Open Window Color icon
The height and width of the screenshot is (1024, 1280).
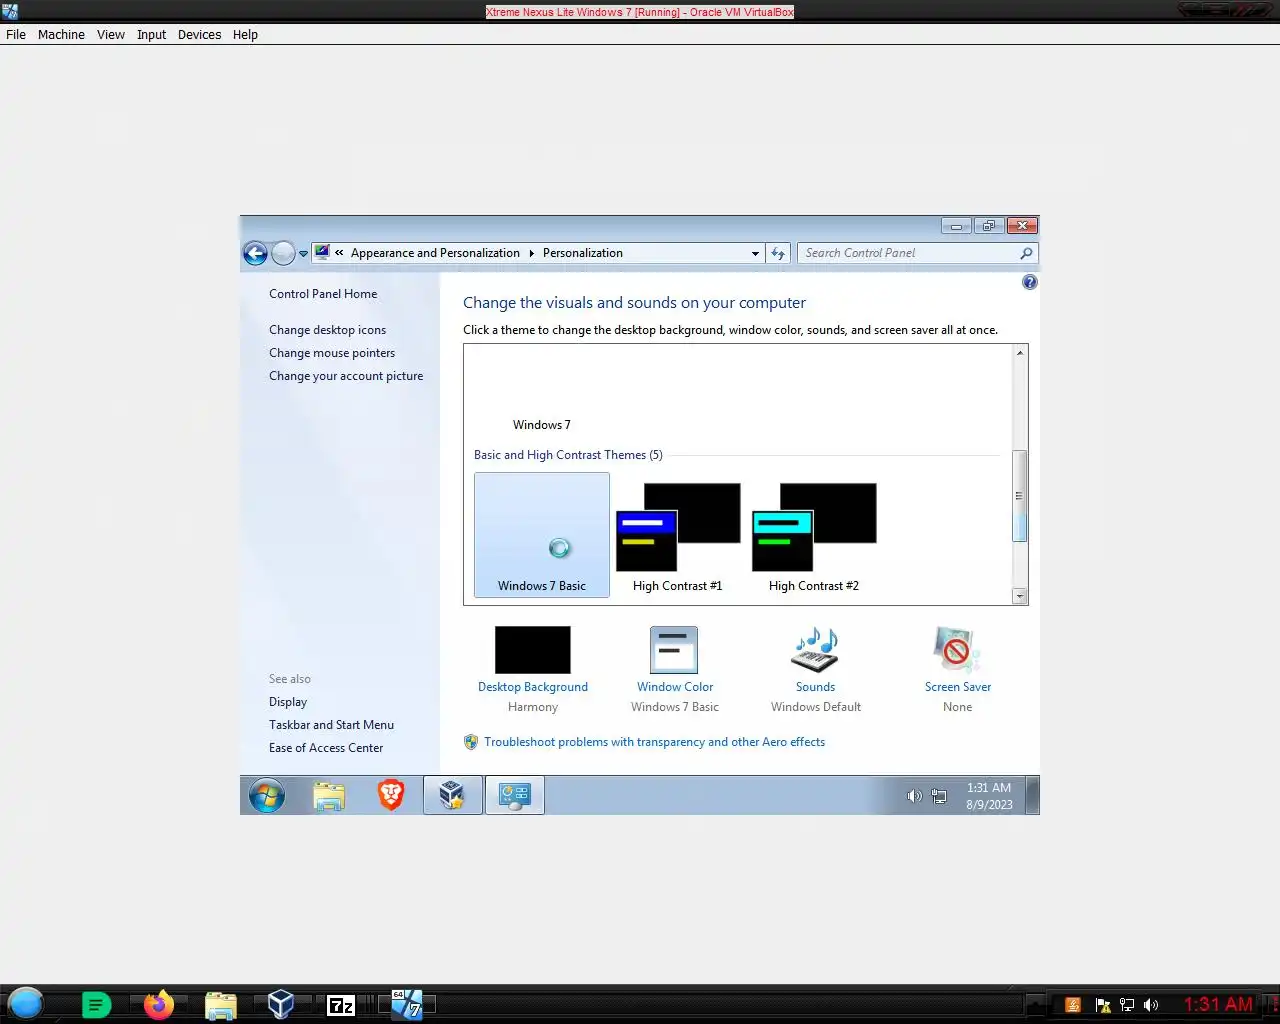point(674,650)
